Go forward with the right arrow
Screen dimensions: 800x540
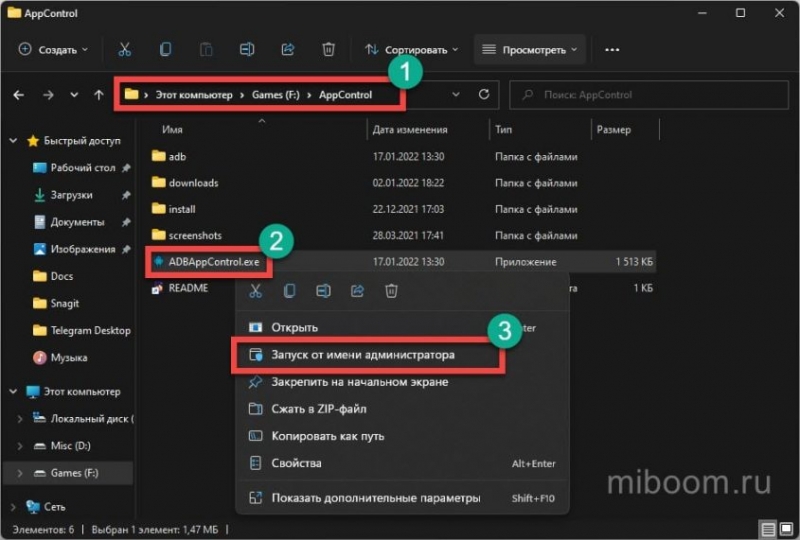pos(48,95)
